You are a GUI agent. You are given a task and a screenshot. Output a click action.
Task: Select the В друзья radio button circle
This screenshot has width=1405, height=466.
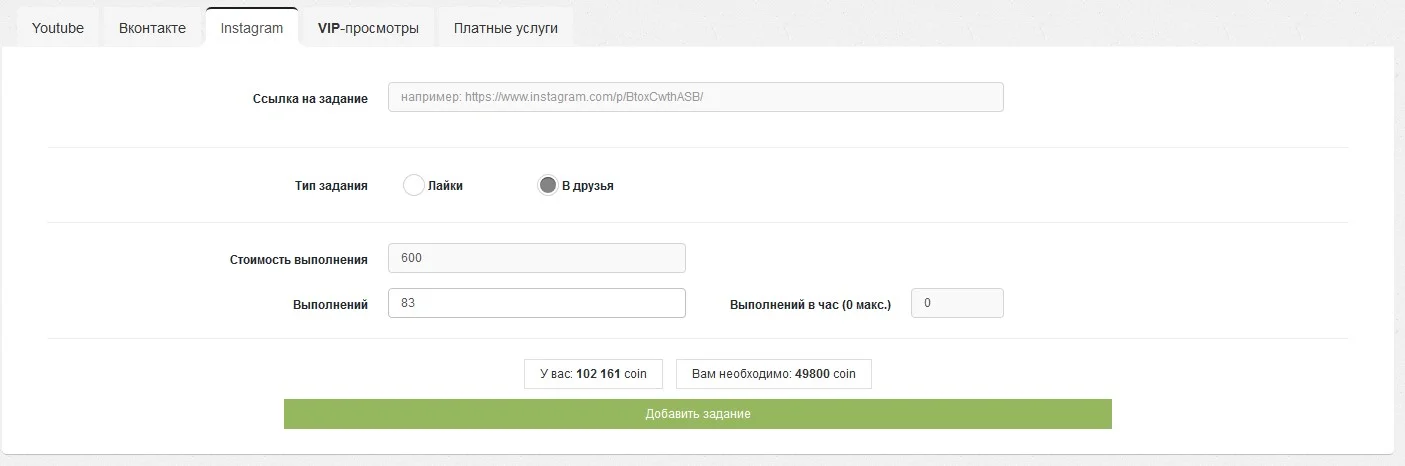547,185
